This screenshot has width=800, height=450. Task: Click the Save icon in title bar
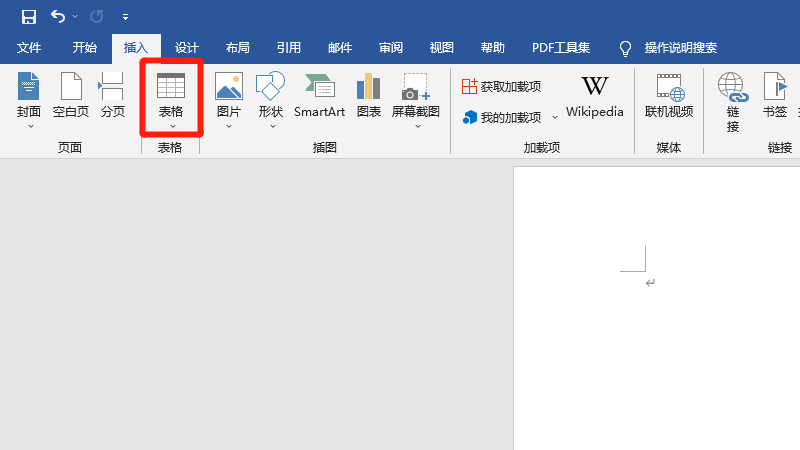click(29, 17)
